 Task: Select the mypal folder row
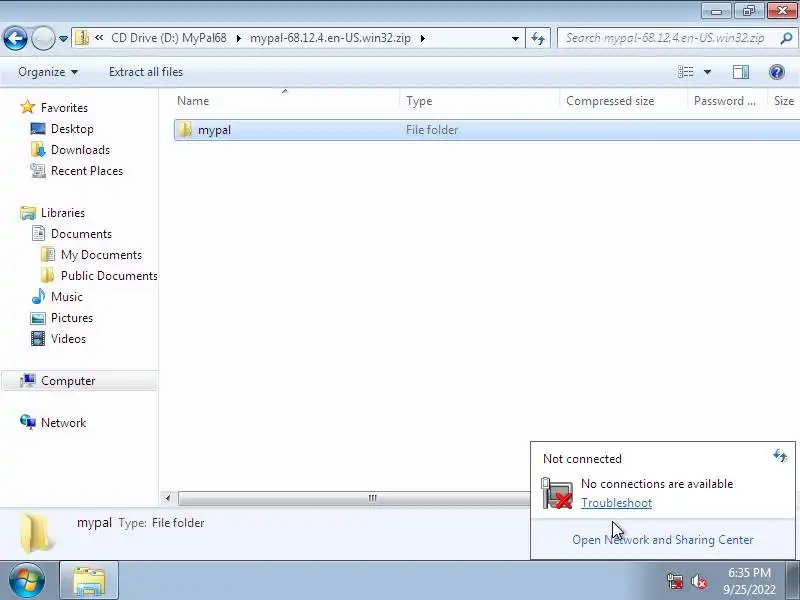coord(487,130)
